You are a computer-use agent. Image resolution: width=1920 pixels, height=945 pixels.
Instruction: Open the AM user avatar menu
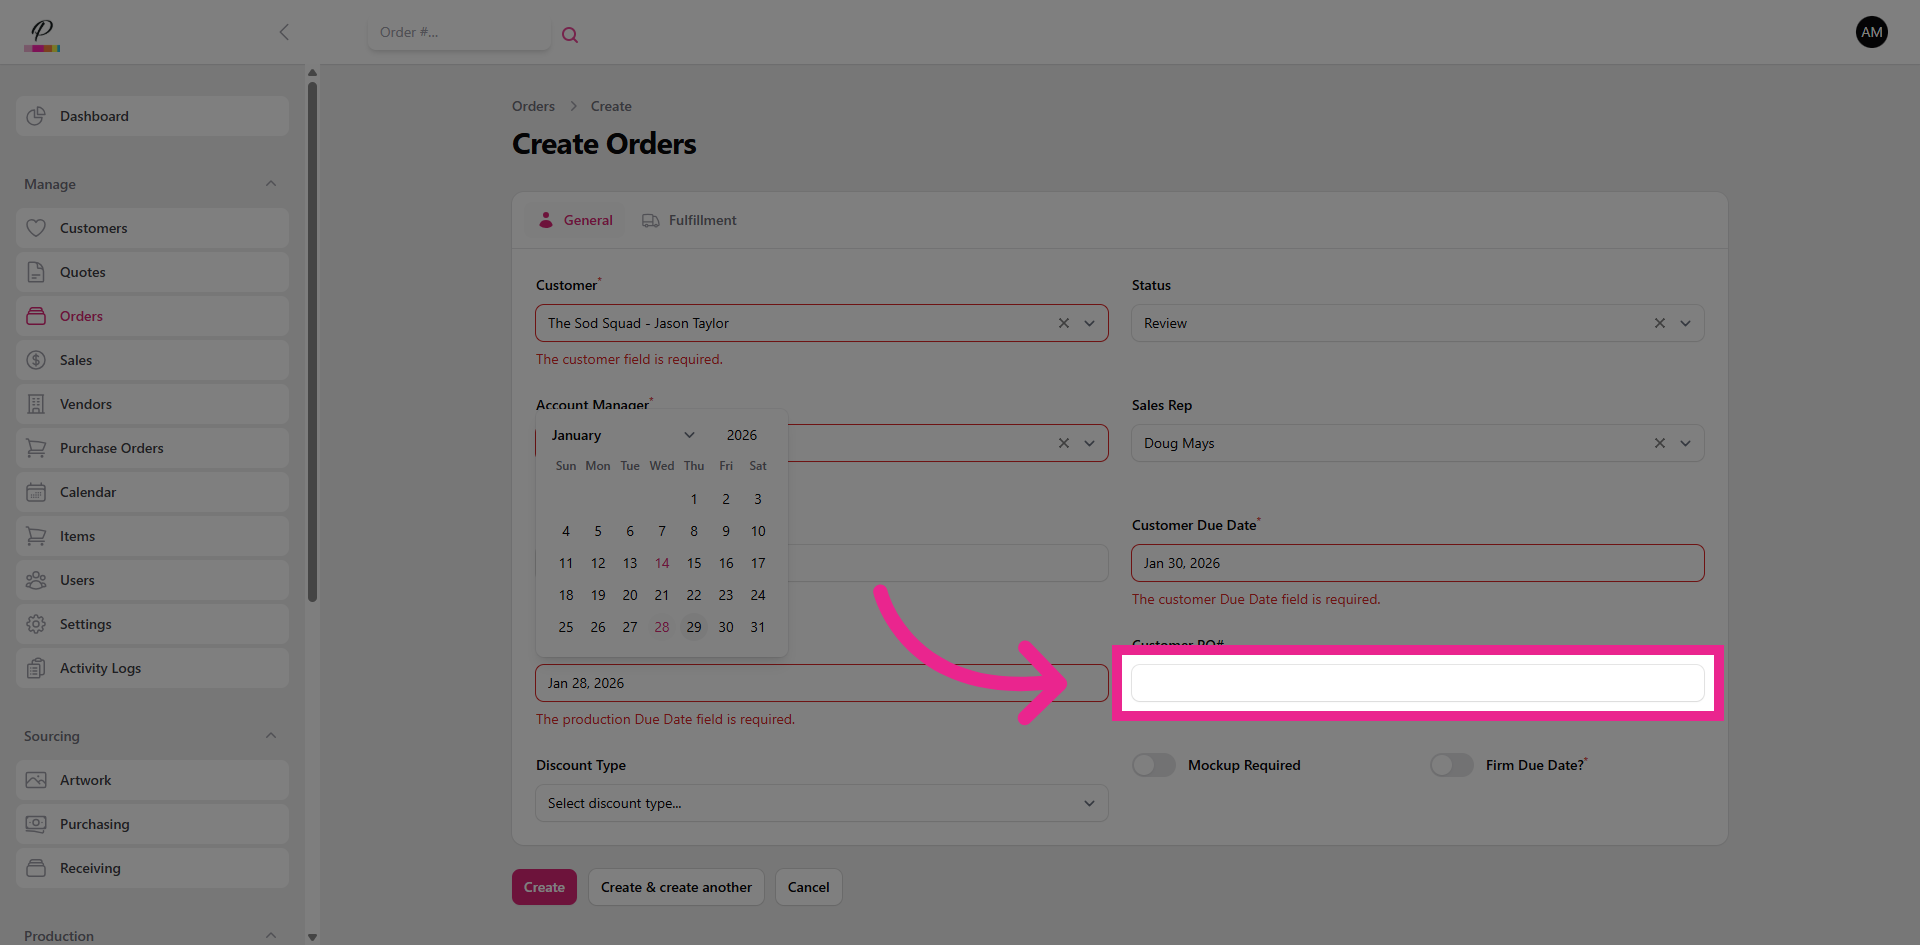click(1871, 32)
